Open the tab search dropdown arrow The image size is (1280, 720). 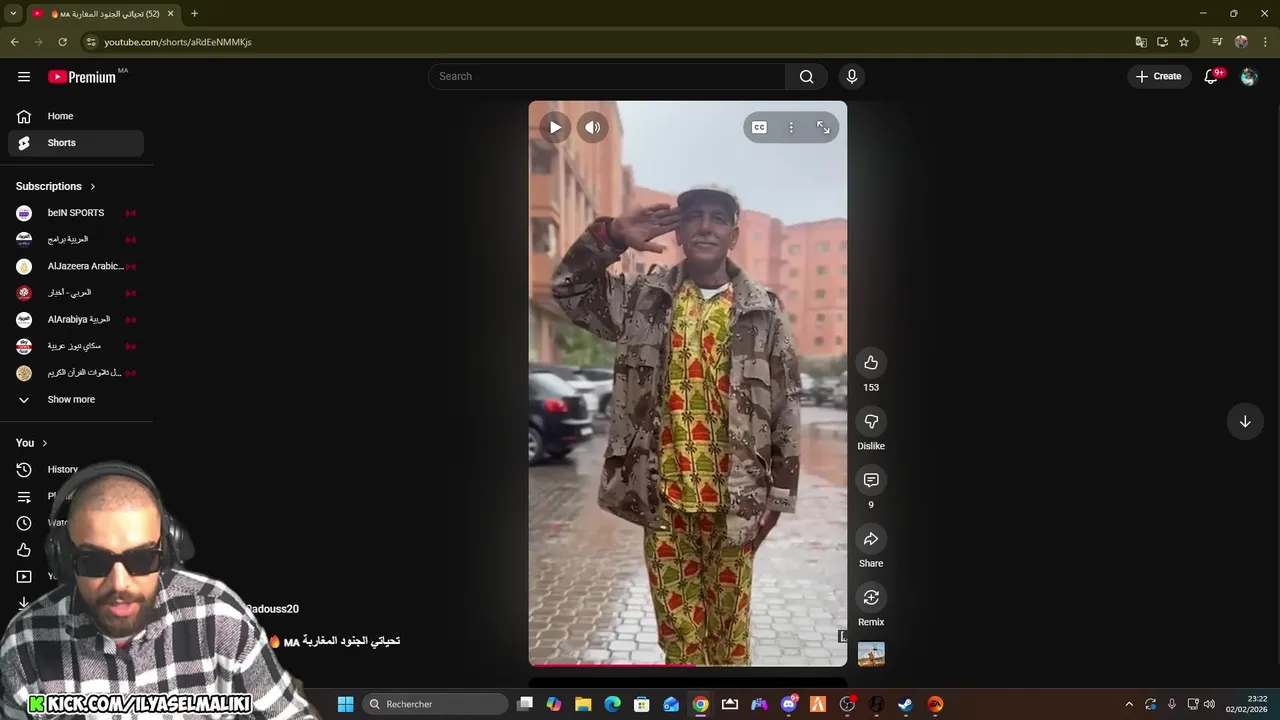coord(13,14)
